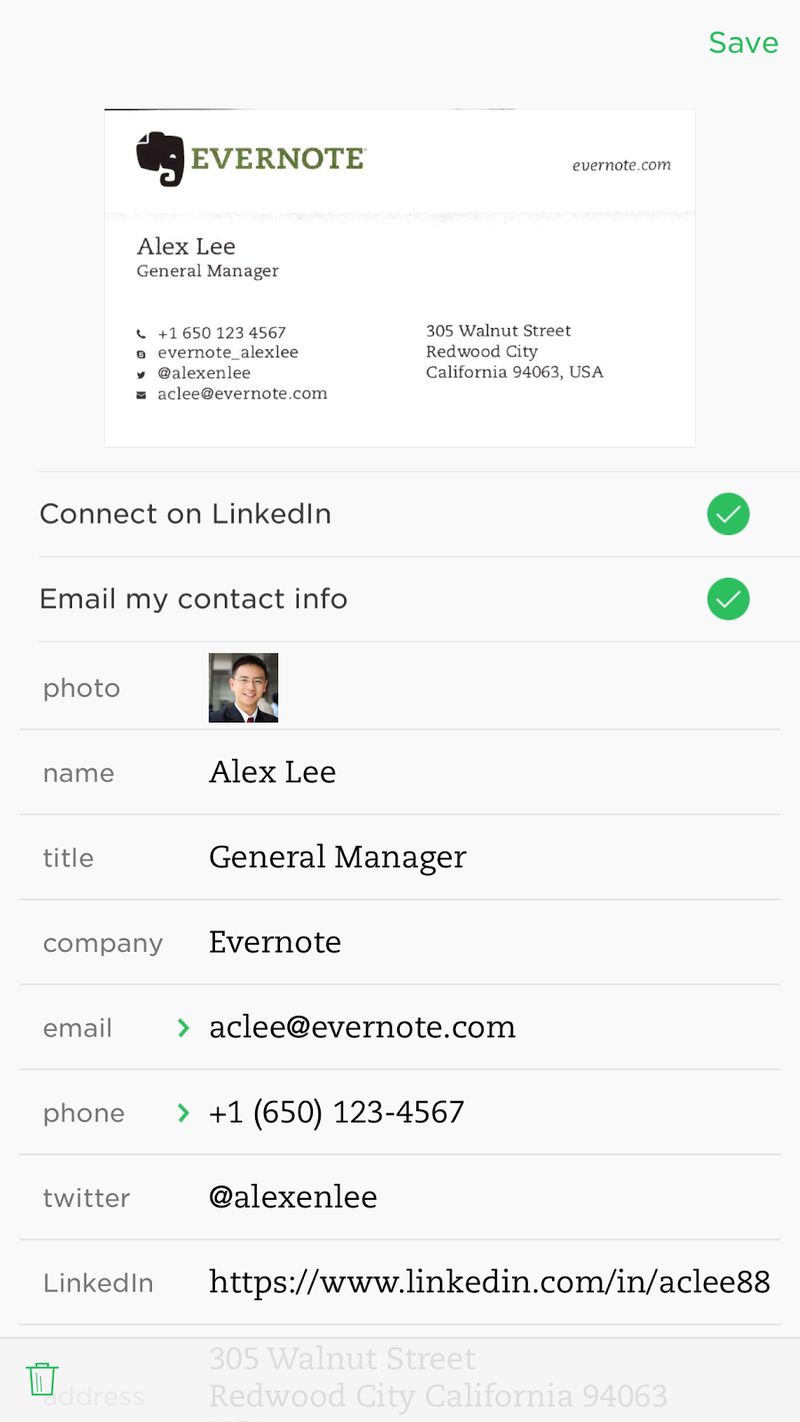Viewport: 800px width, 1422px height.
Task: Edit the title field General Manager
Action: pyautogui.click(x=337, y=857)
